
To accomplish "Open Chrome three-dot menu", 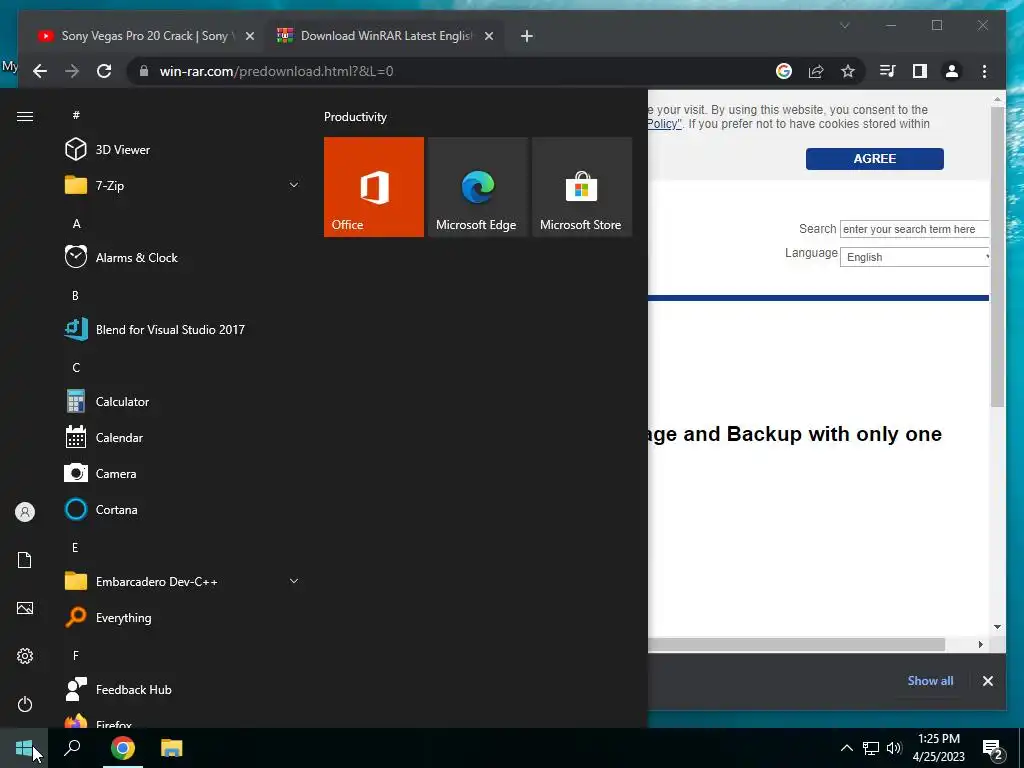I will point(984,71).
